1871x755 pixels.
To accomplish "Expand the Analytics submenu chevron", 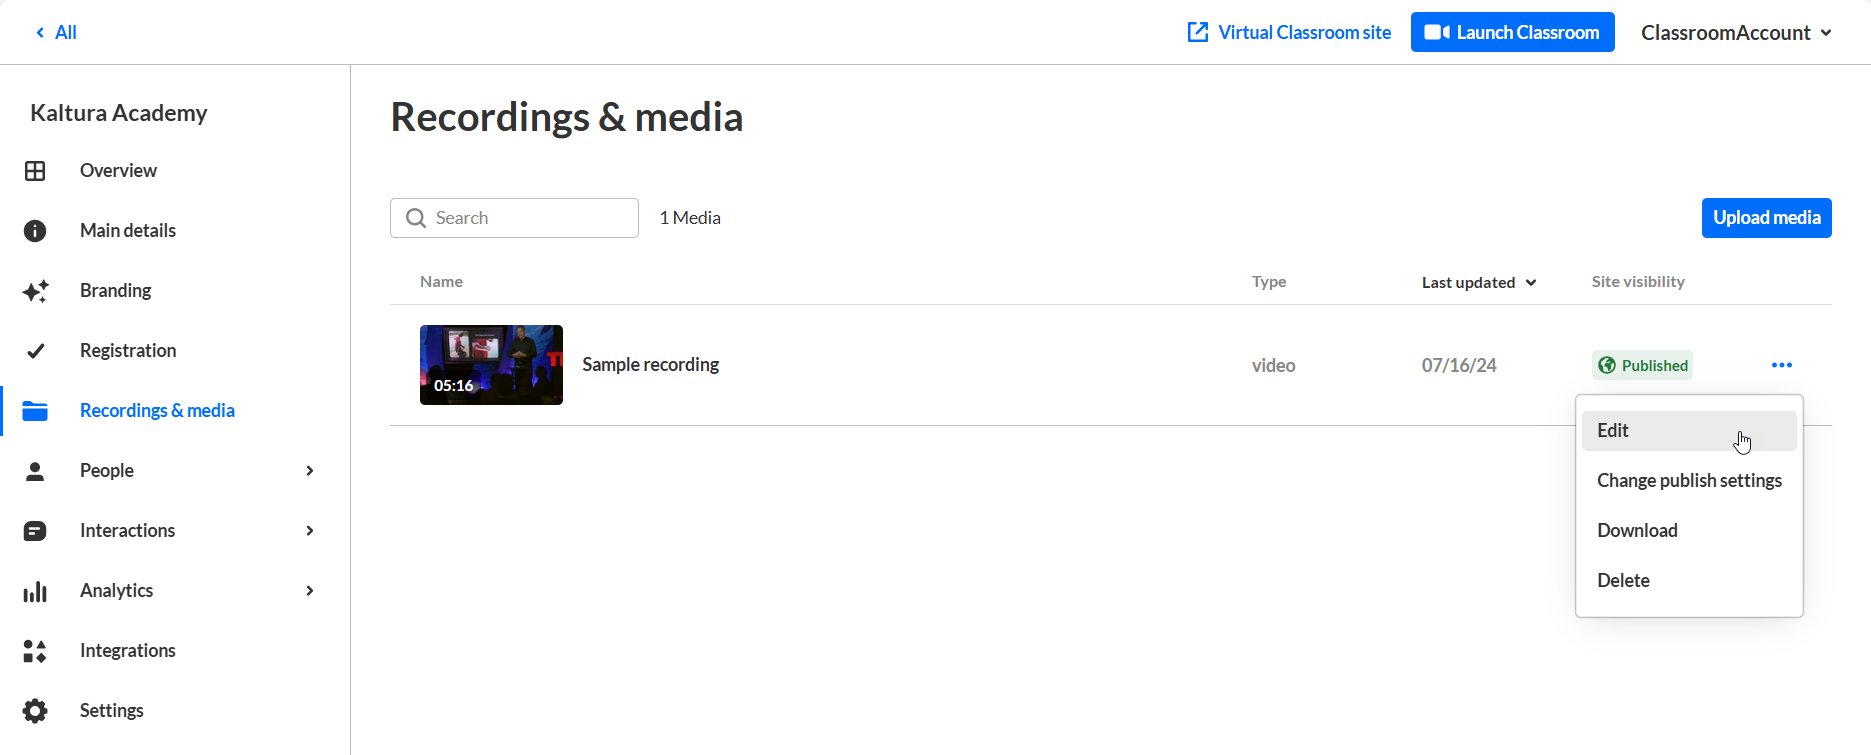I will (310, 591).
